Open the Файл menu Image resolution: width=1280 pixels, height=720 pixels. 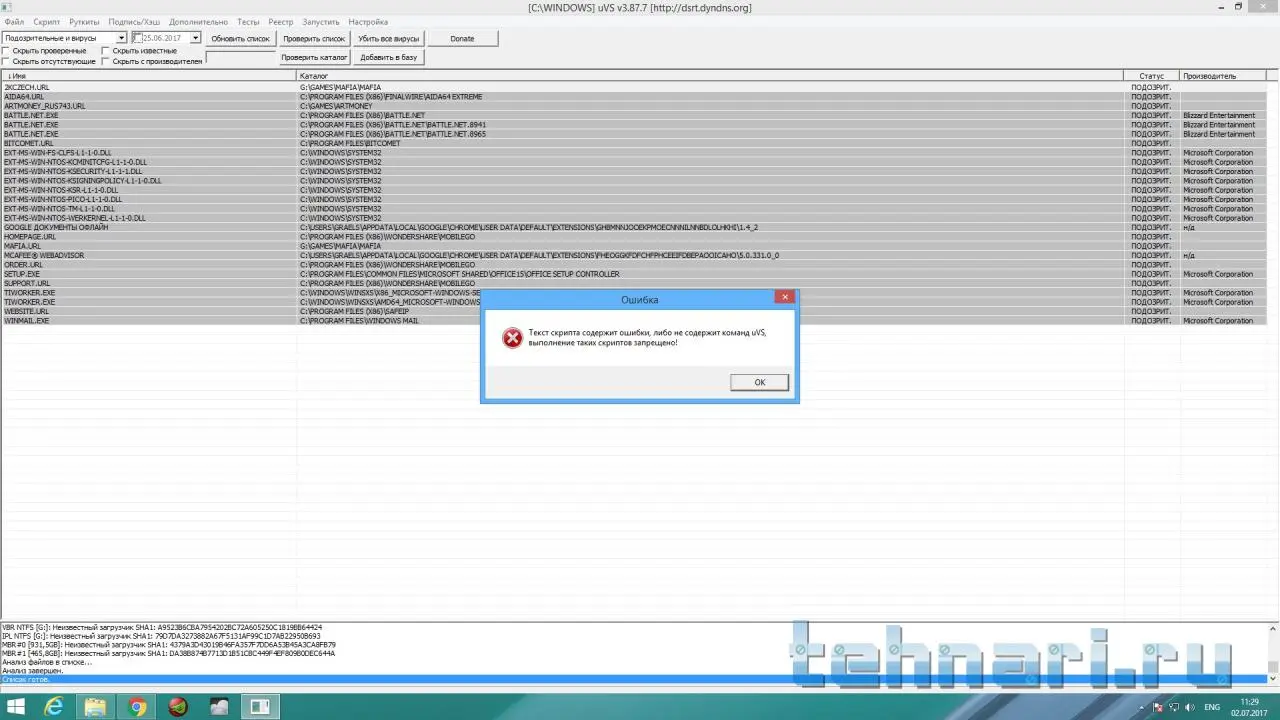[14, 22]
